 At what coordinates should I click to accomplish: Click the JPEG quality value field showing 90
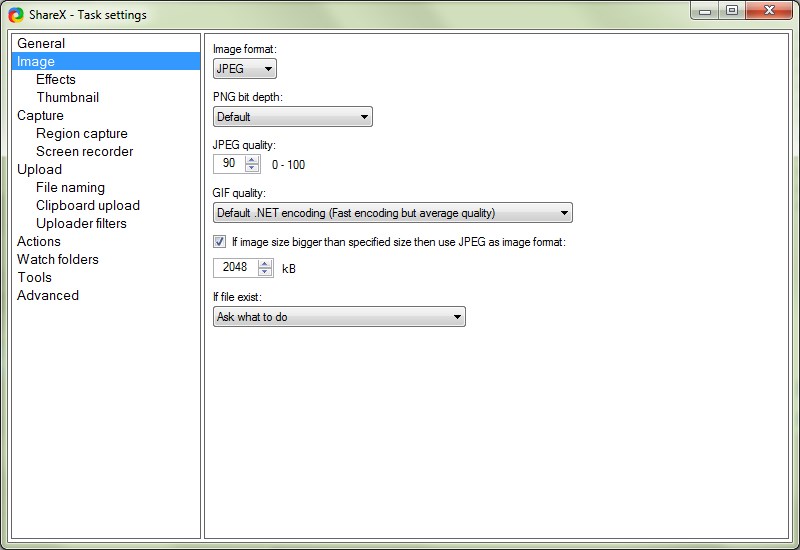pos(229,164)
